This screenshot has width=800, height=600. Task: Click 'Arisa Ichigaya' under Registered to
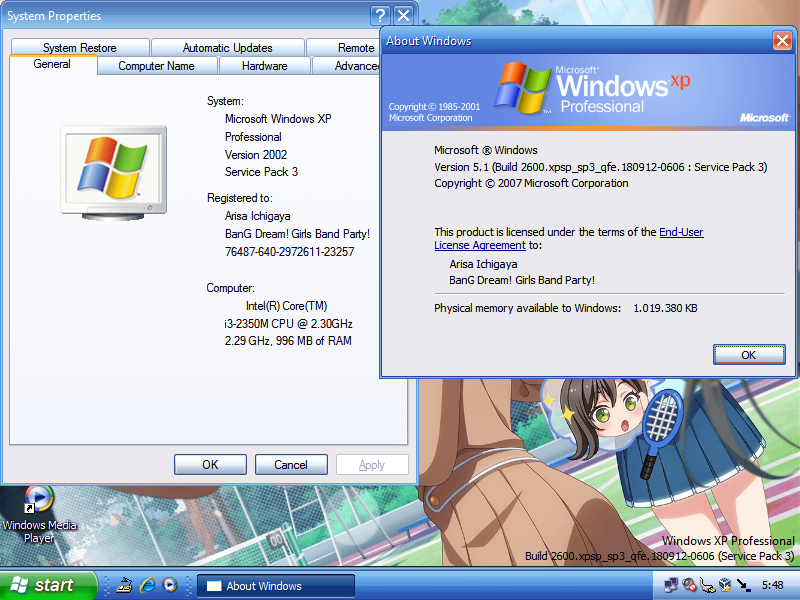point(258,216)
